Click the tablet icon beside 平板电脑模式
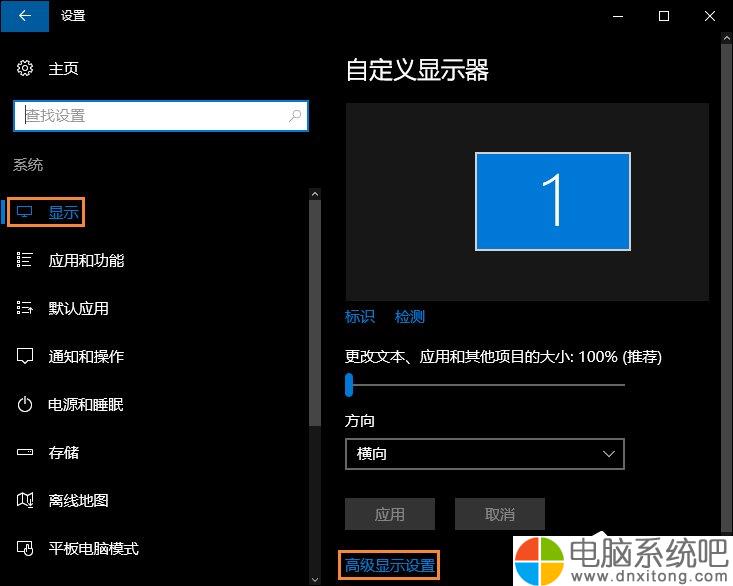Image resolution: width=733 pixels, height=586 pixels. pos(25,548)
